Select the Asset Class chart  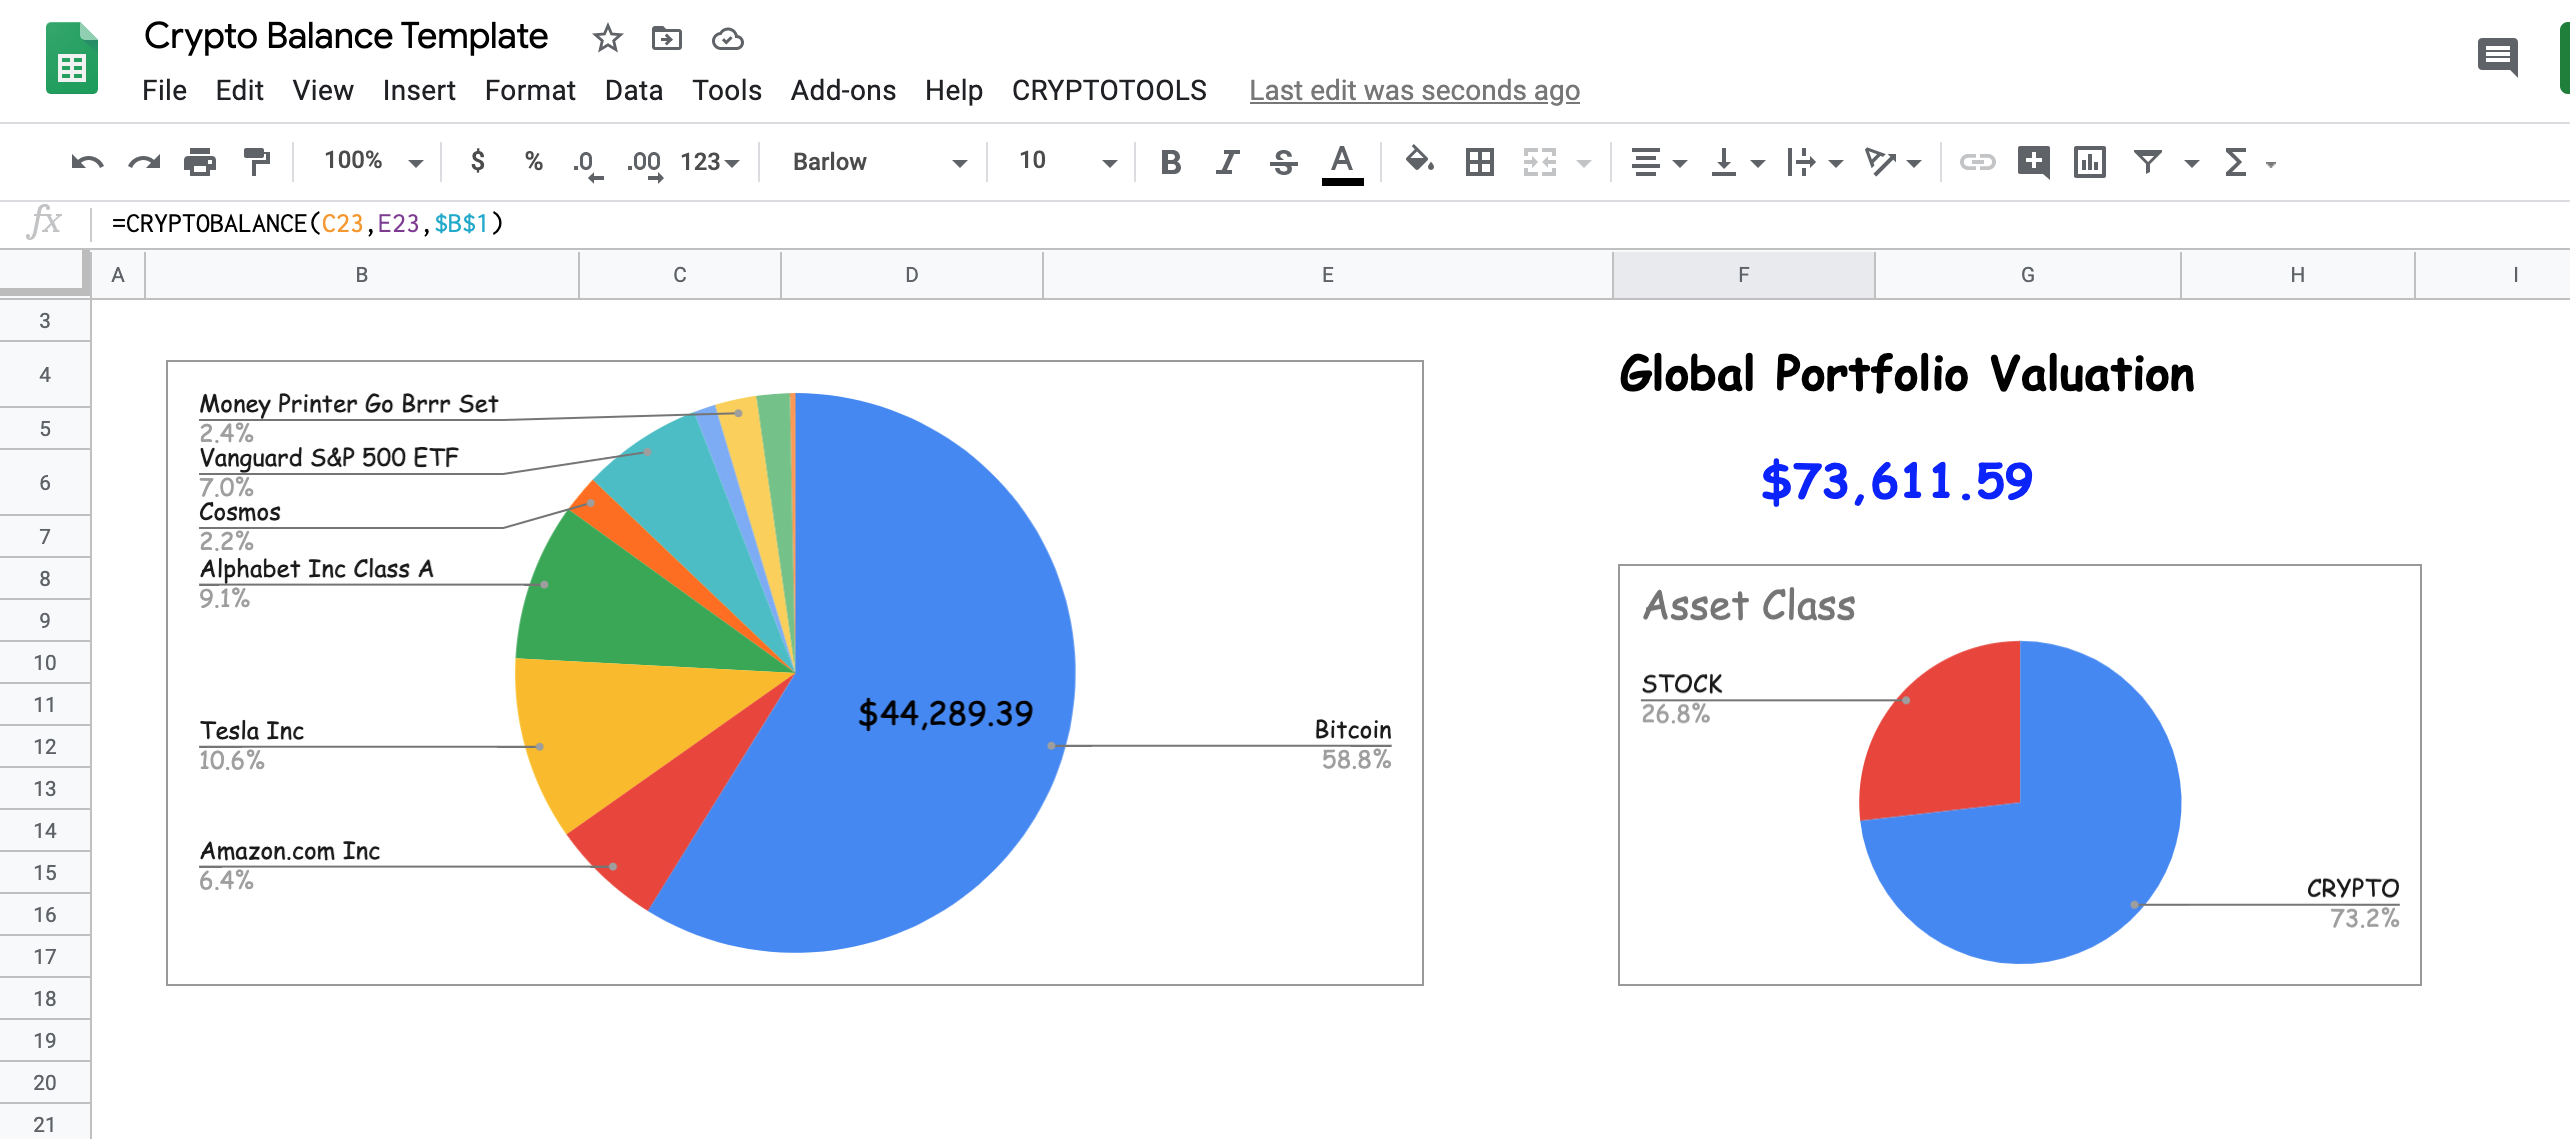click(2019, 775)
